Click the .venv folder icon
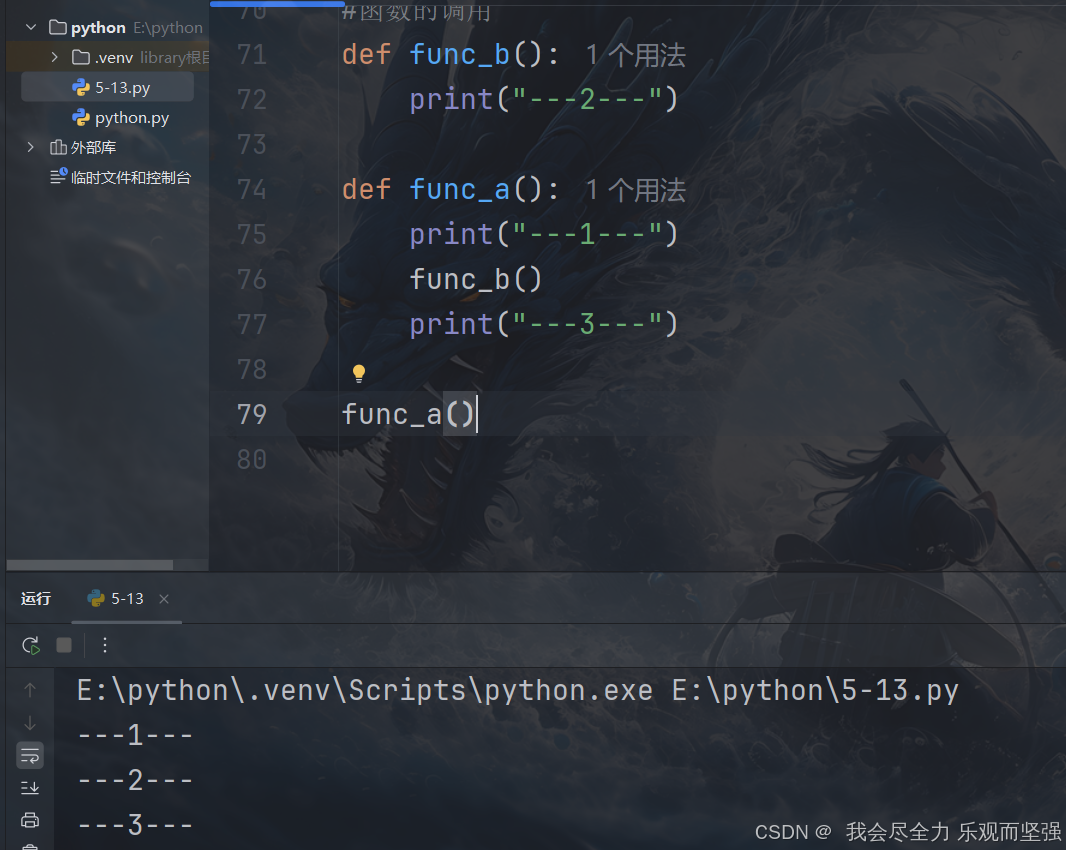This screenshot has height=850, width=1066. (81, 57)
